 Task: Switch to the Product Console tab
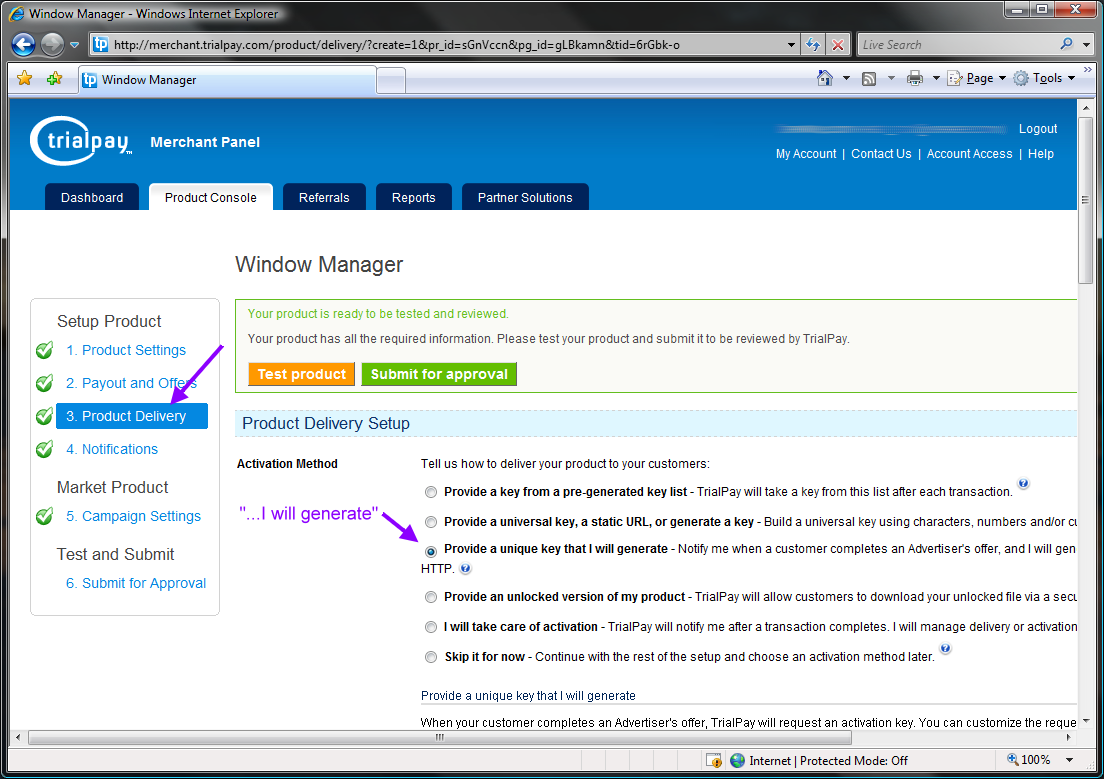point(211,197)
